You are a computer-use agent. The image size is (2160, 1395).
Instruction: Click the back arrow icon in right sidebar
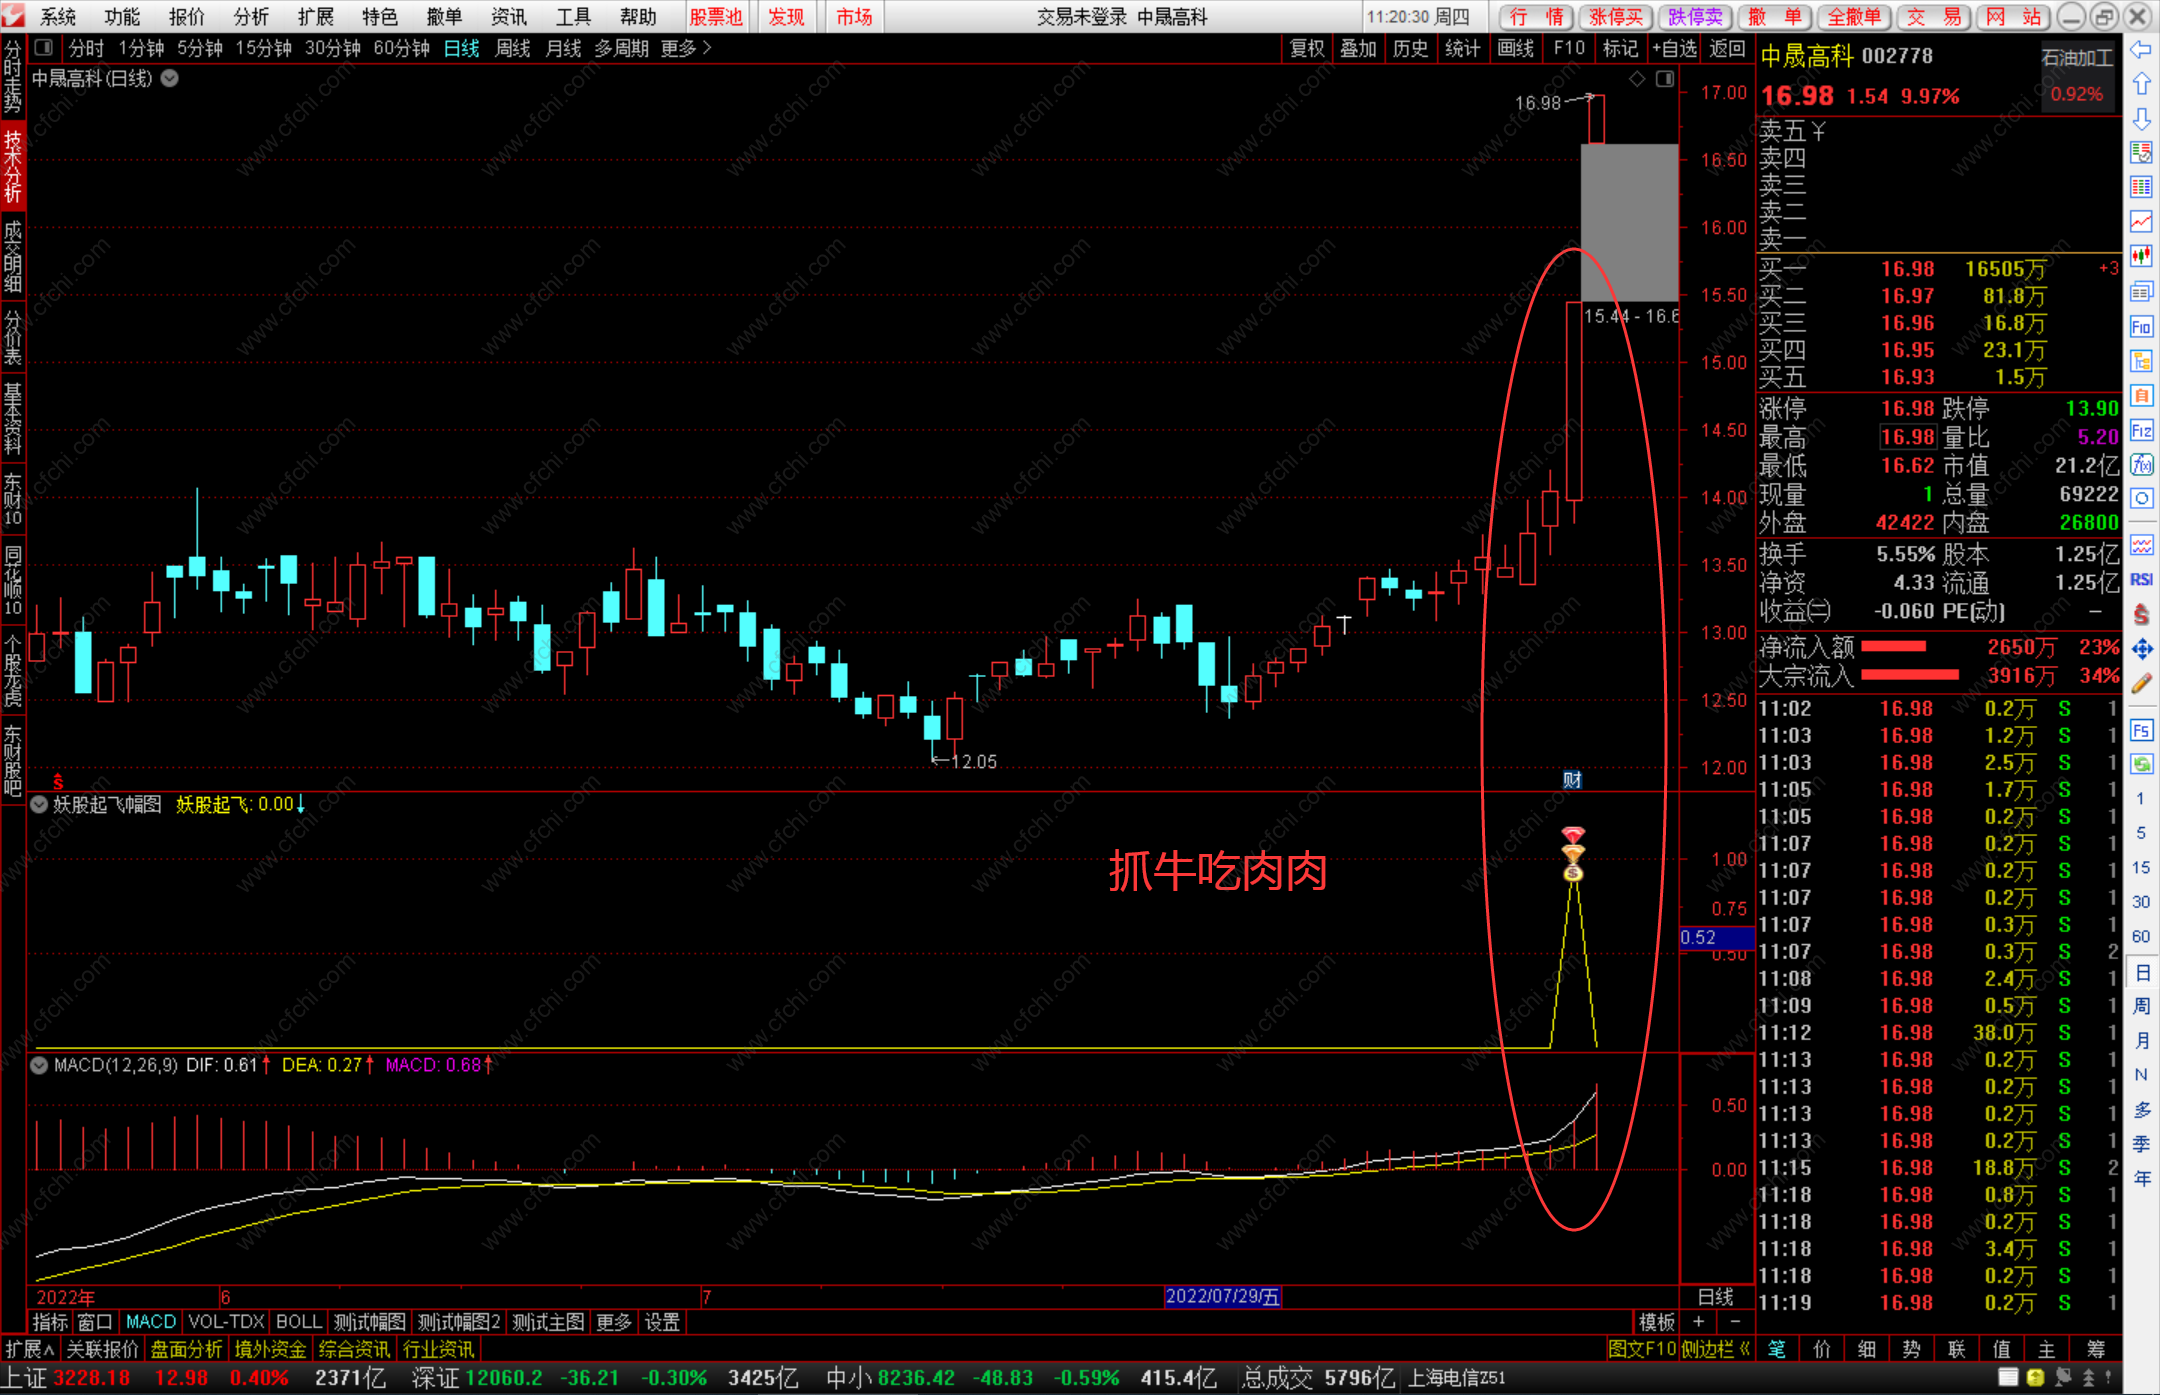tap(2141, 50)
